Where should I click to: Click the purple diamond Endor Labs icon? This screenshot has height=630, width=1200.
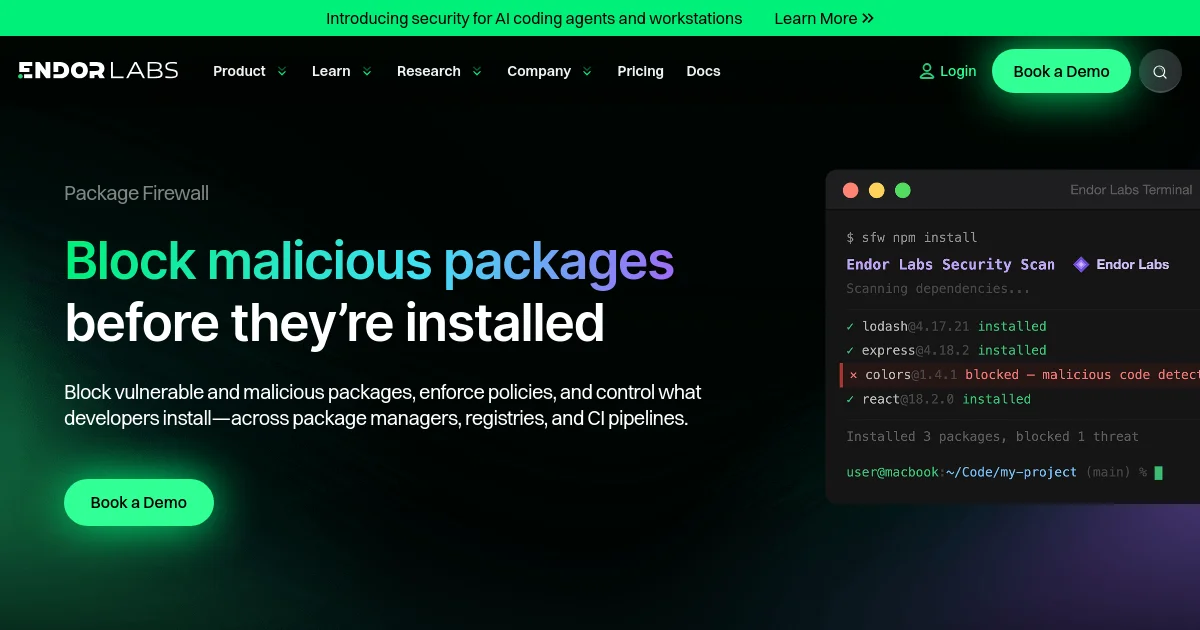point(1081,264)
